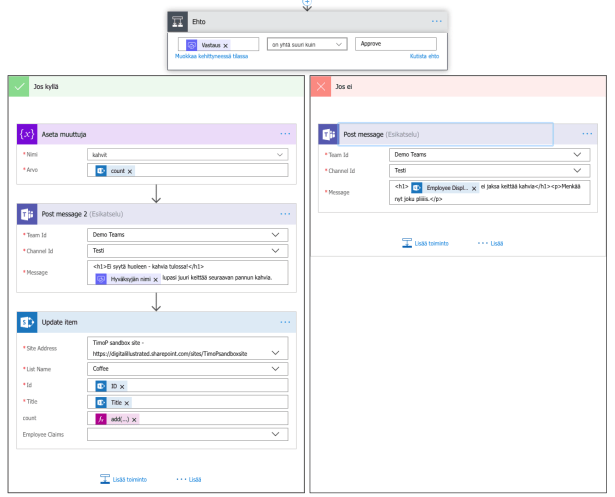Click 'Muokkaa kehittyneessä tilassa' link
Viewport: 615px width, 497px height.
[213, 58]
